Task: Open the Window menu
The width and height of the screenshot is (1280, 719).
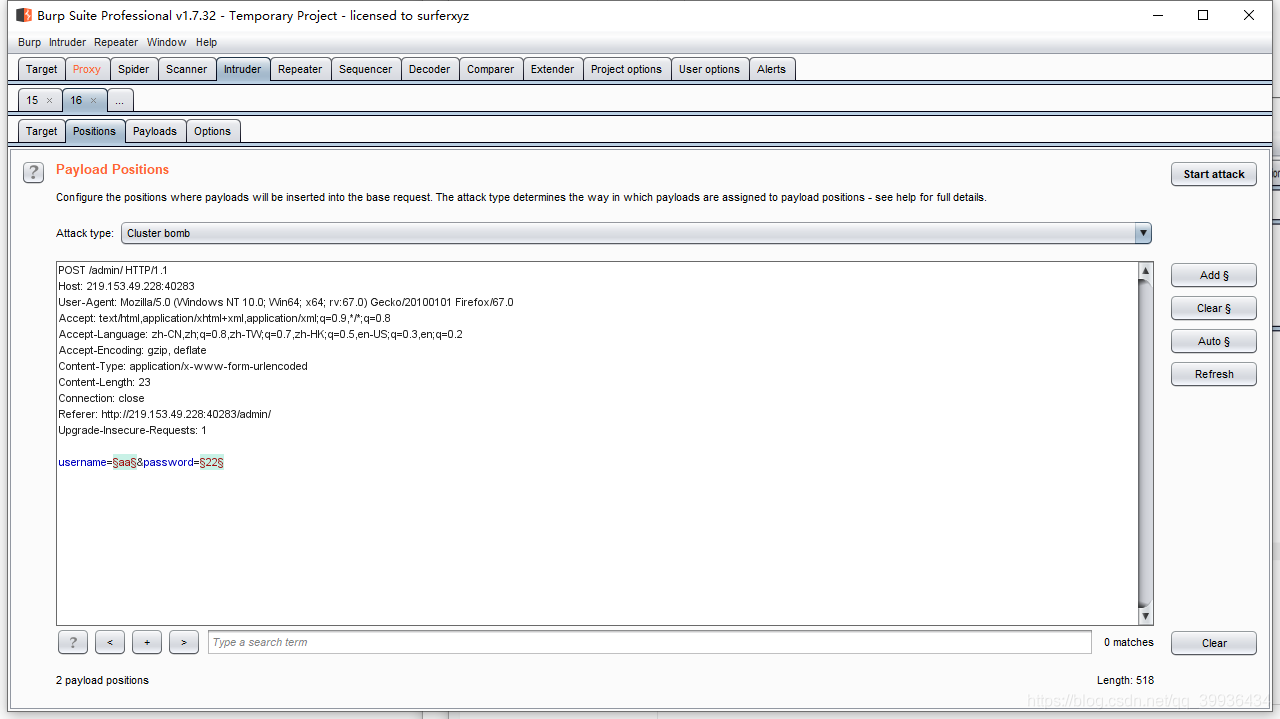Action: pos(166,42)
